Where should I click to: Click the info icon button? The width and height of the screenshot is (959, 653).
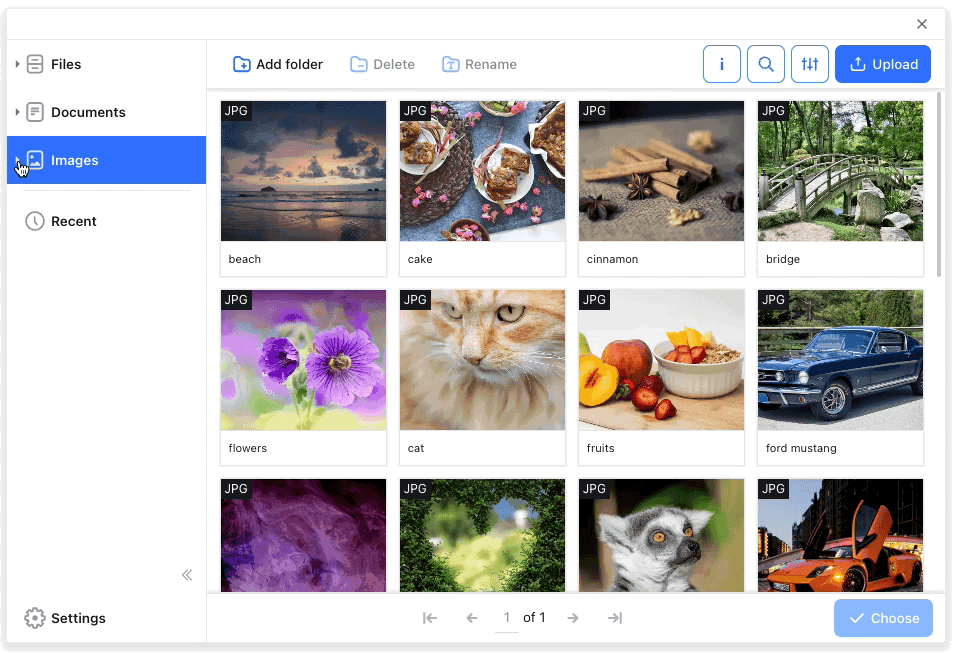coord(722,64)
